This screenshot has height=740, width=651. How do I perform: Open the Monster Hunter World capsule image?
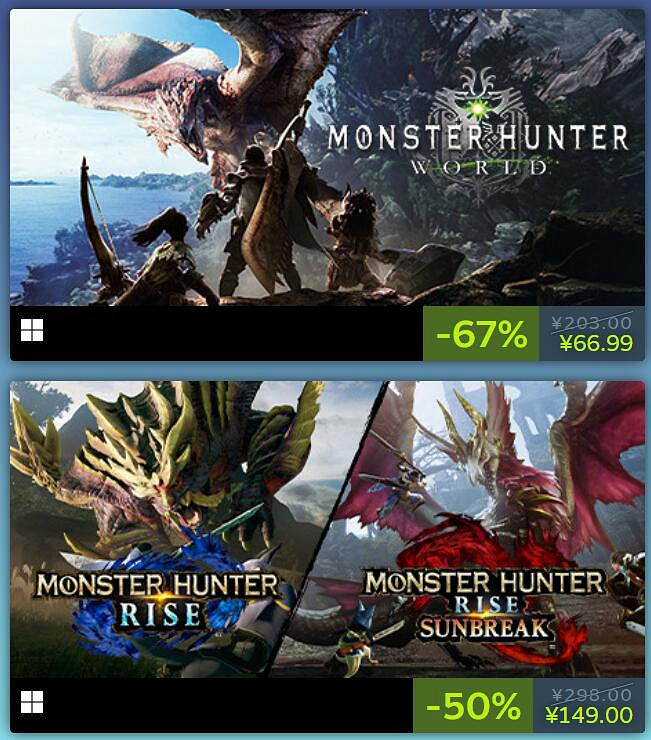(x=327, y=158)
